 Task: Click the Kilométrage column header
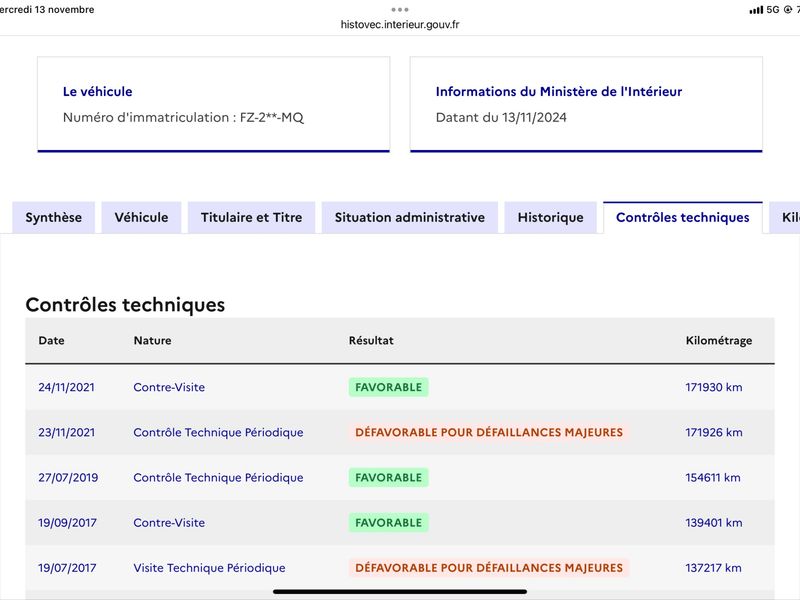[x=719, y=340]
